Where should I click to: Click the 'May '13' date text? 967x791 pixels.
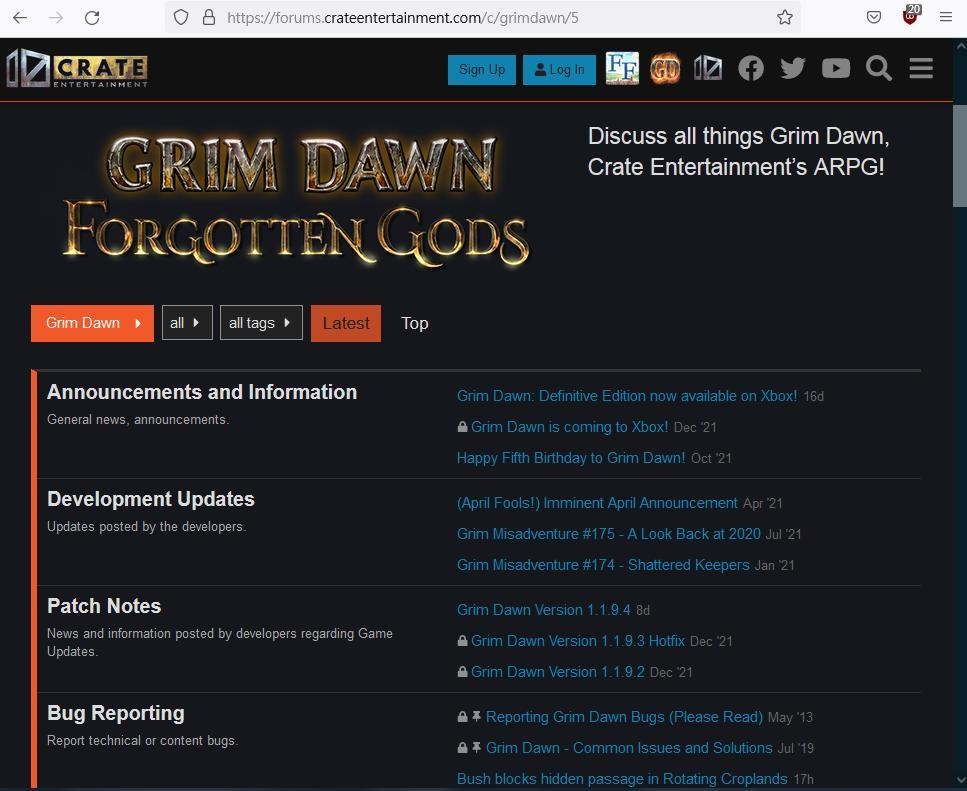click(790, 717)
